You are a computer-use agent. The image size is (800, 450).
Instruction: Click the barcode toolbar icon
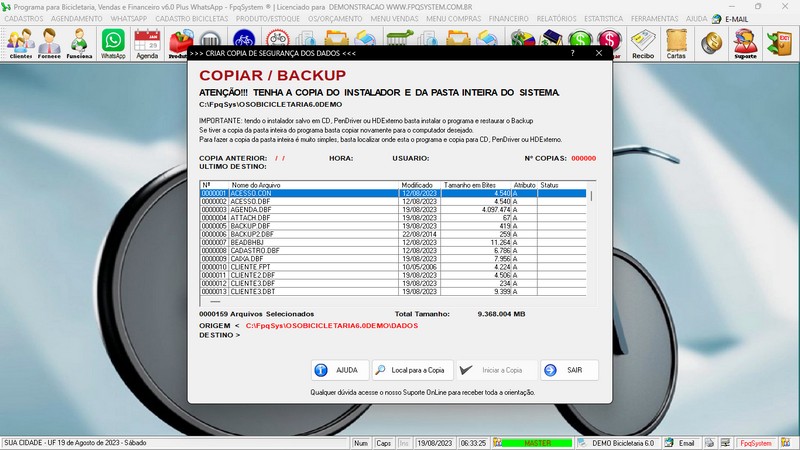[210, 39]
